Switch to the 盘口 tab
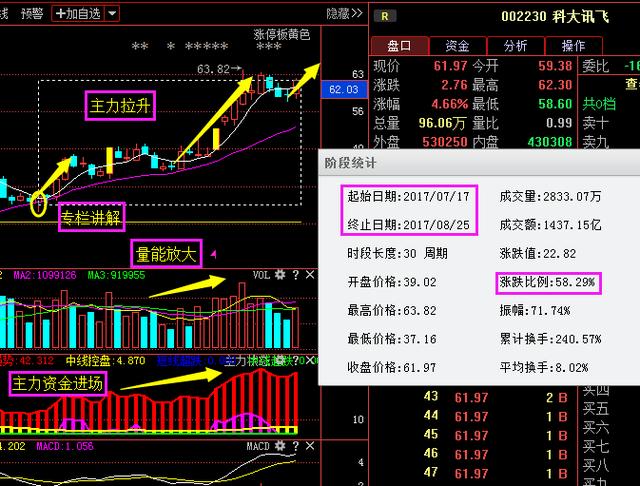Screen dimensions: 640x486 point(400,46)
